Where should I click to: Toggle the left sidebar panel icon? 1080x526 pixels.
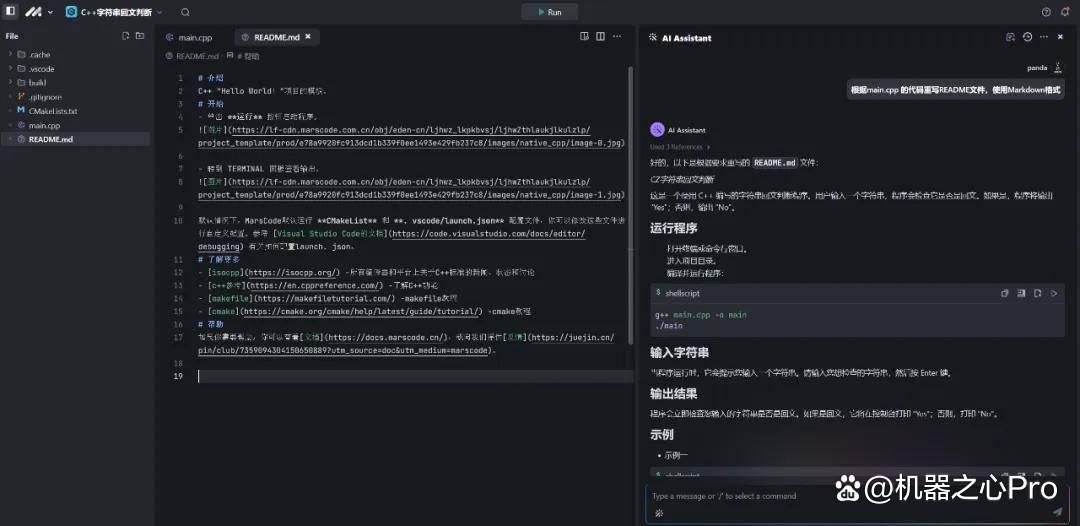pyautogui.click(x=10, y=12)
